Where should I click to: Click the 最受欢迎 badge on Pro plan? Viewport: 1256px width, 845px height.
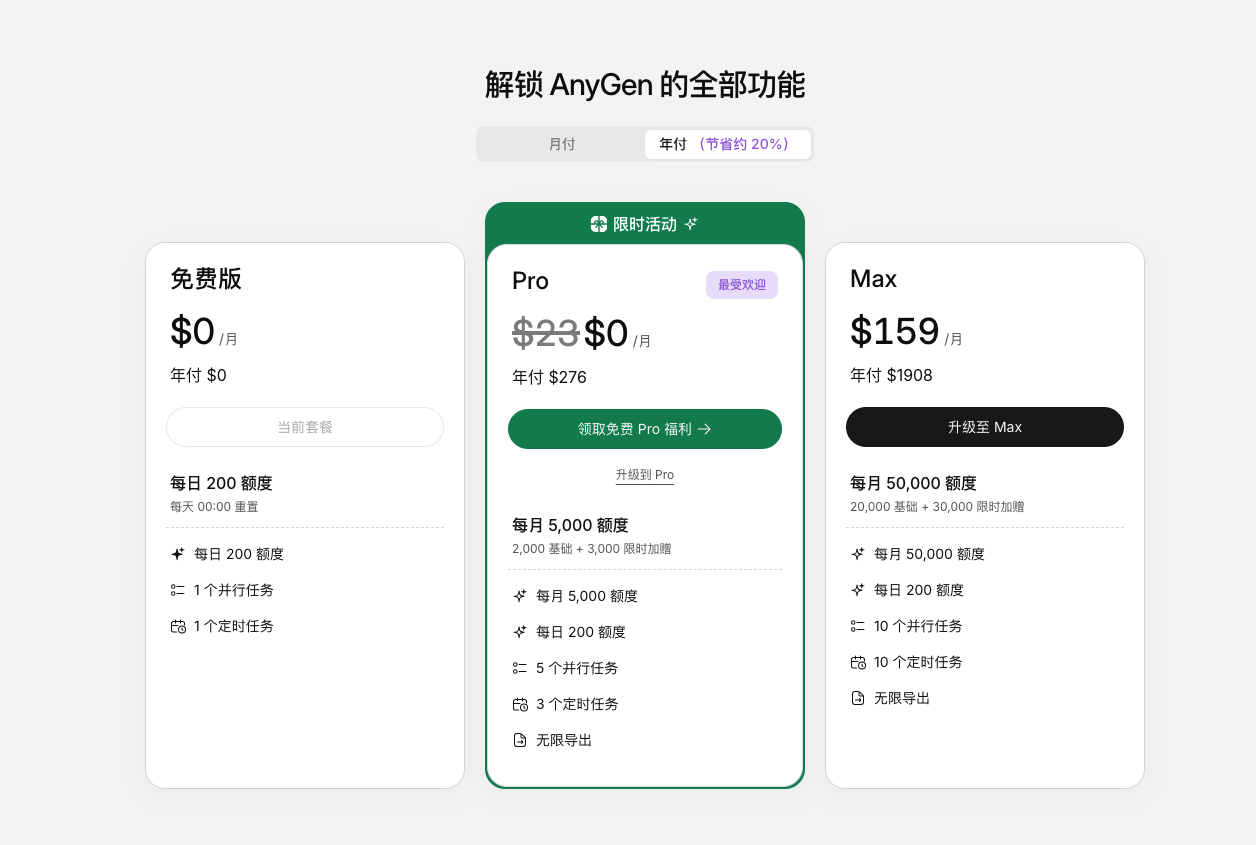pos(741,285)
